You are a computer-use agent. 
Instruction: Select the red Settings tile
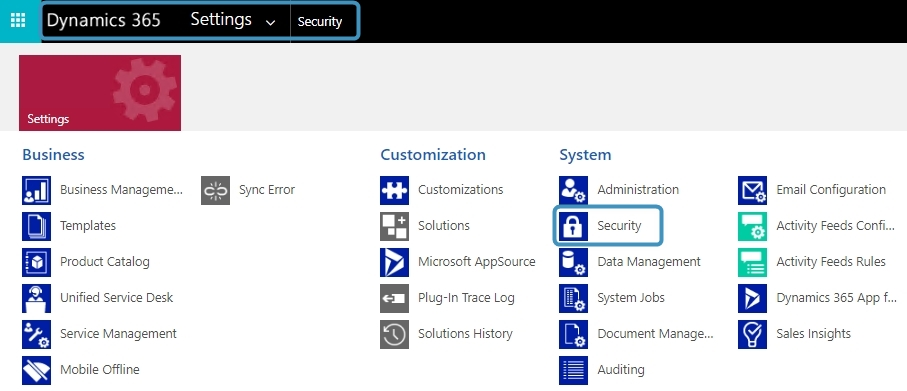pos(100,93)
